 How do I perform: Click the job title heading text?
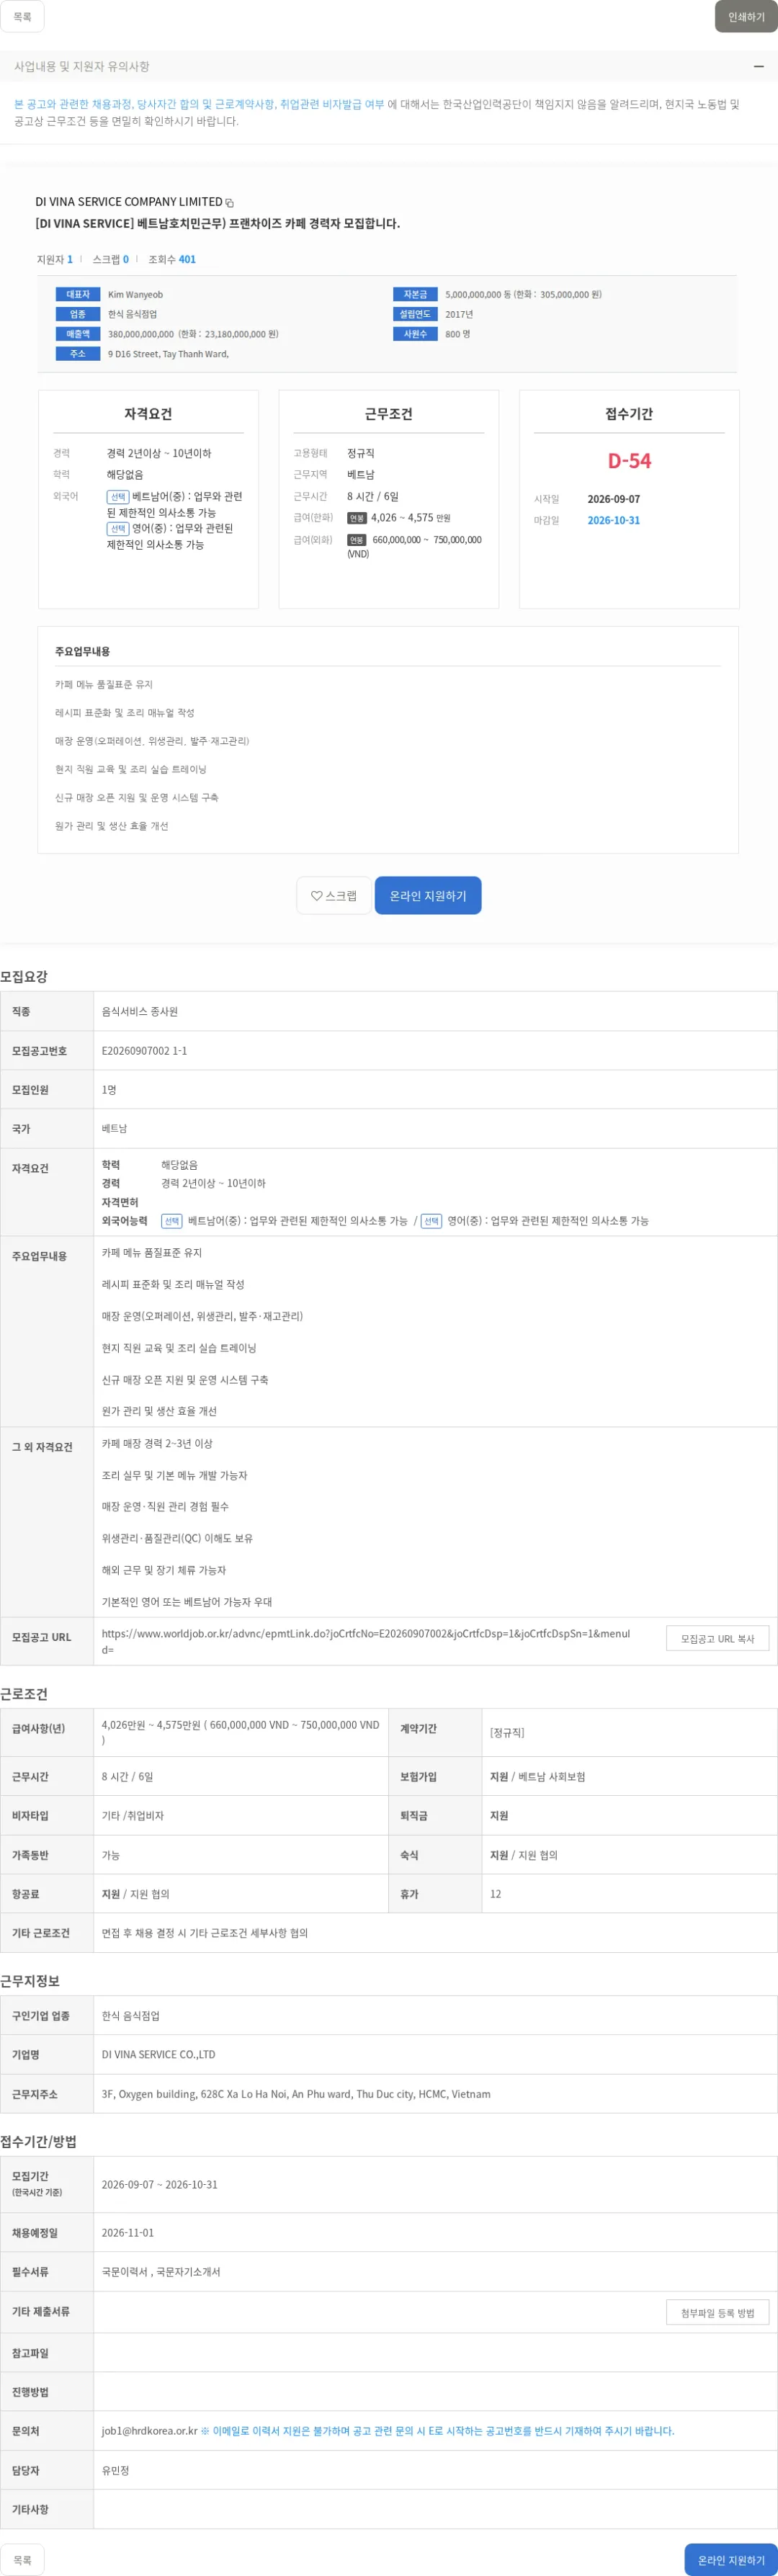pos(217,223)
